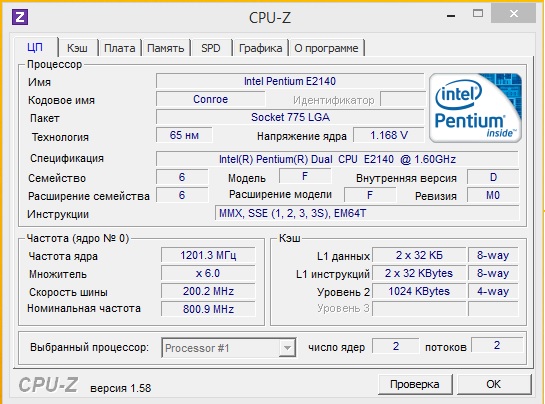Close the CPU-Z window
The width and height of the screenshot is (545, 404).
coord(513,14)
